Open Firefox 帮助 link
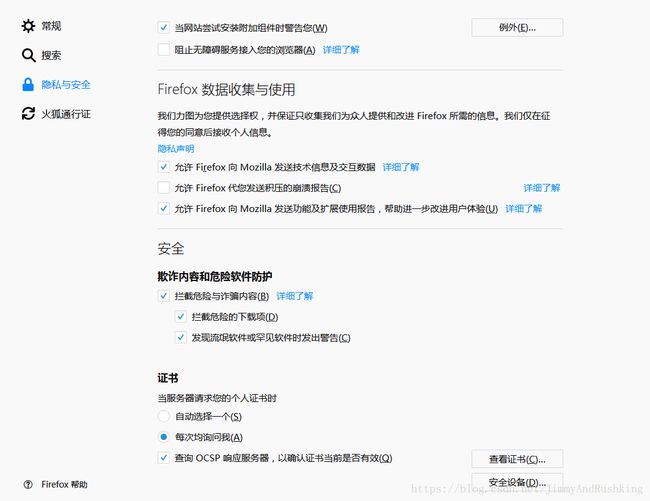 tap(64, 484)
